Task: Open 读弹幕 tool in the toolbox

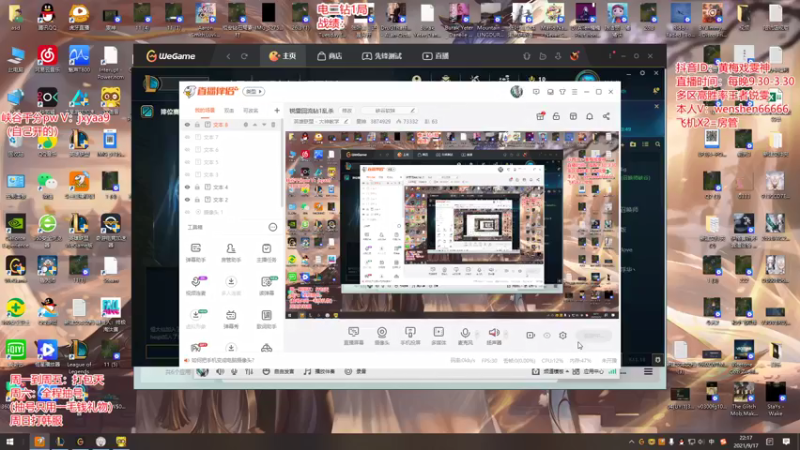Action: (x=266, y=286)
